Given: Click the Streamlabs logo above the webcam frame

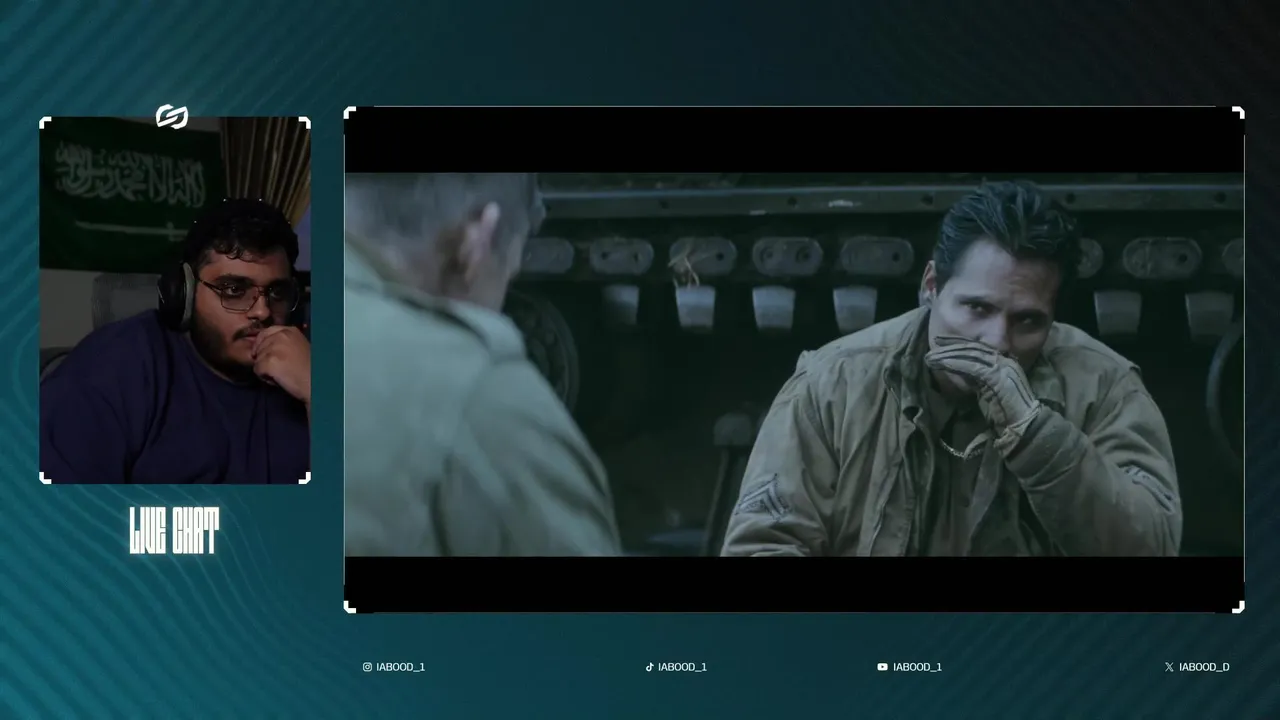Looking at the screenshot, I should 172,117.
